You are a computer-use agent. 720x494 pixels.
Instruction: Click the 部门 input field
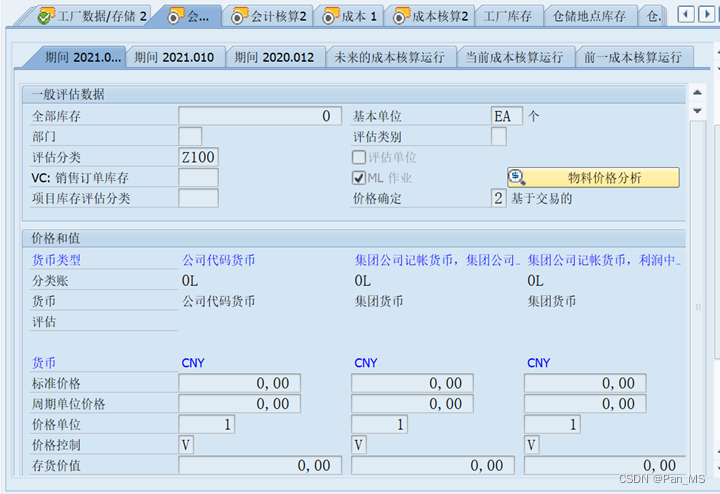click(x=190, y=137)
